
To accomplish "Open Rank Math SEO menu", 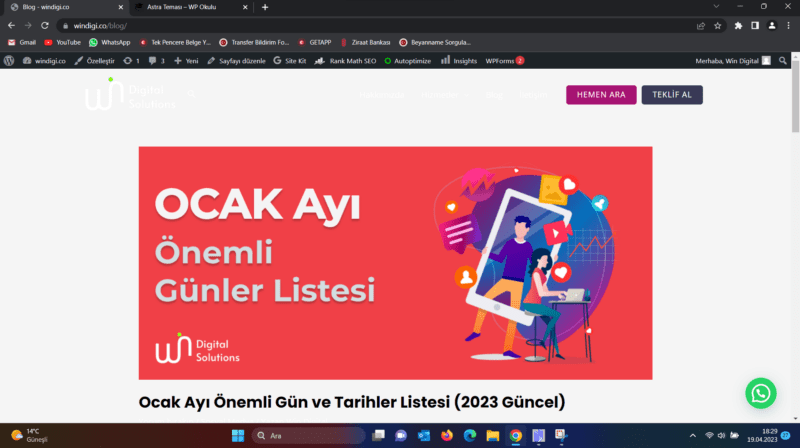I will (x=345, y=61).
